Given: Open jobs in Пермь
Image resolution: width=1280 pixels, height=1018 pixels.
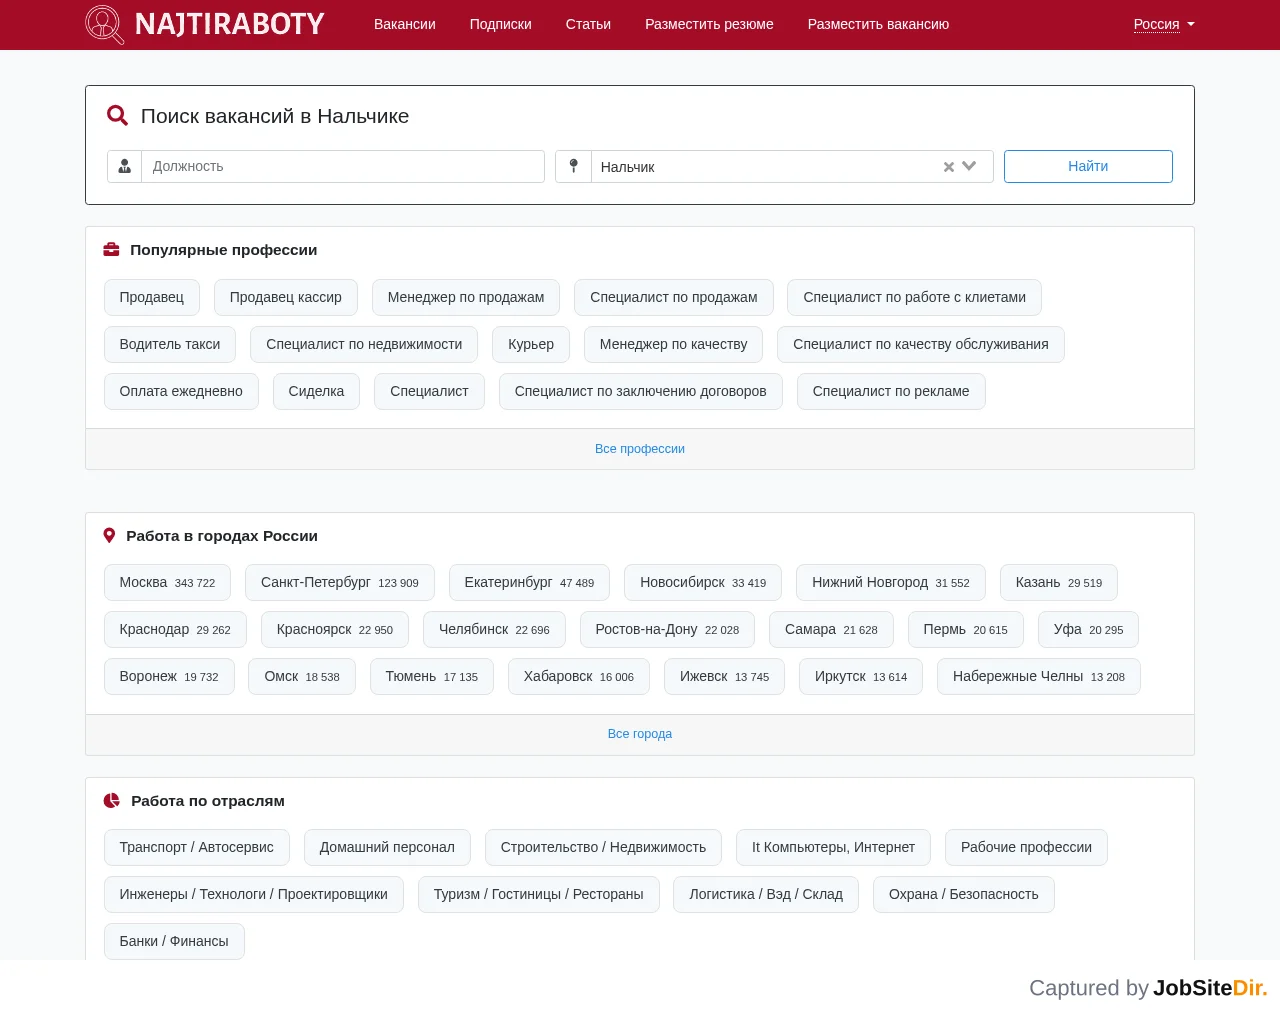Looking at the screenshot, I should tap(966, 629).
